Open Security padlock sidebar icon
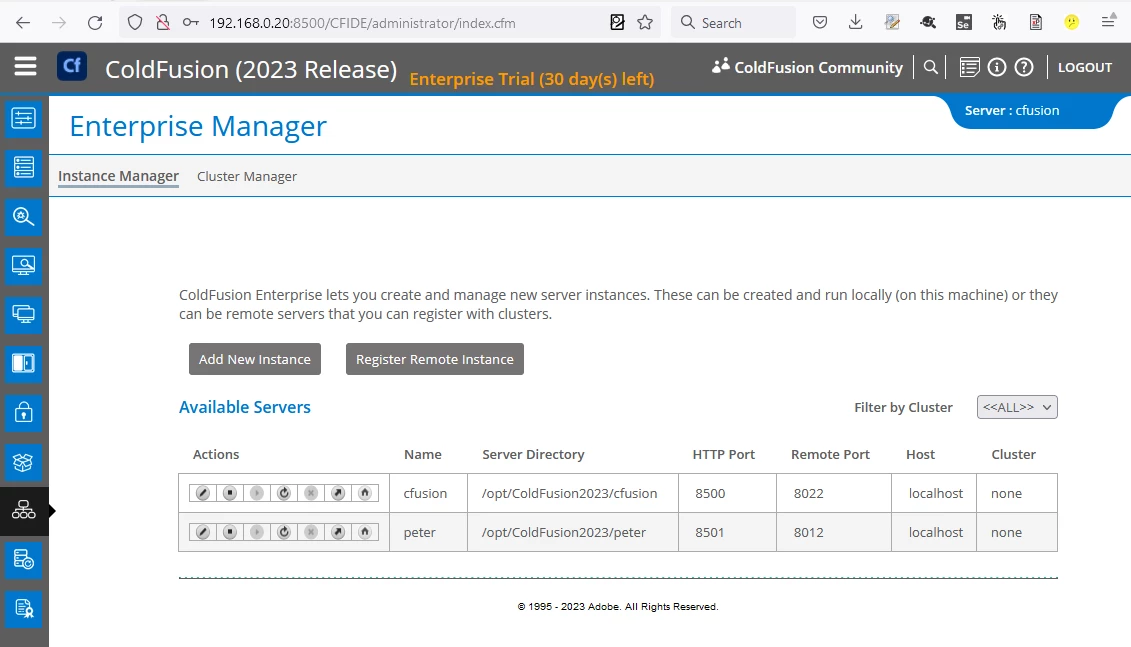This screenshot has height=647, width=1131. pos(24,413)
